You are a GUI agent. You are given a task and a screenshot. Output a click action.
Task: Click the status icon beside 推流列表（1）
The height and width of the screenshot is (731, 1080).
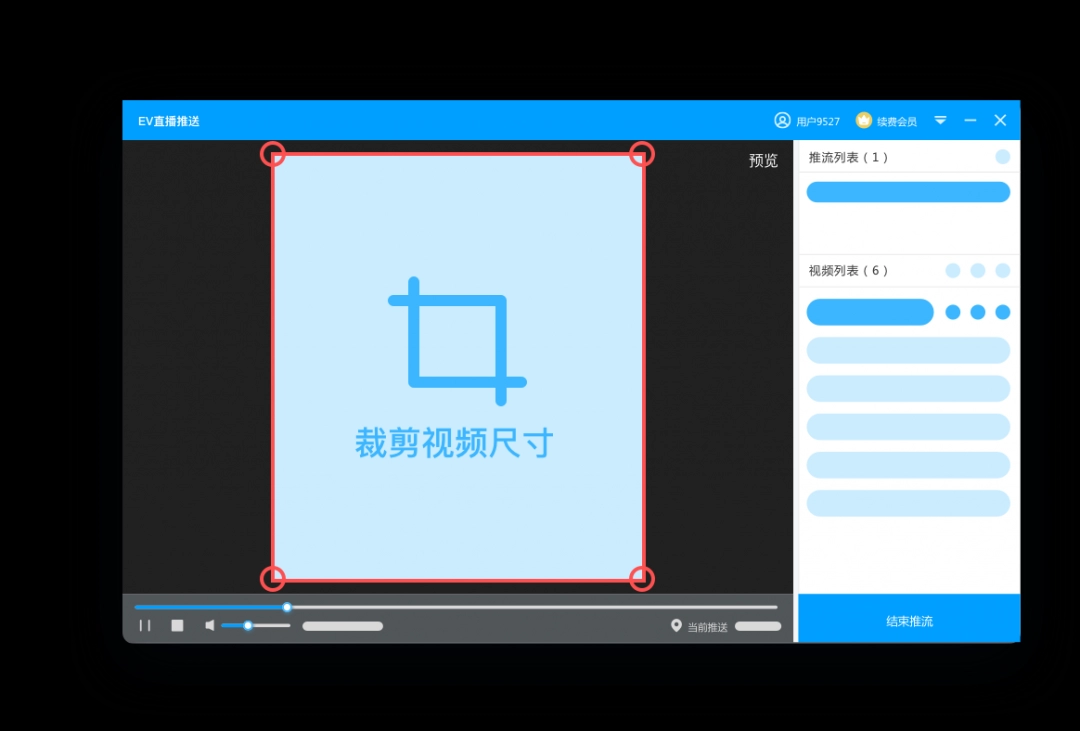[x=1003, y=157]
